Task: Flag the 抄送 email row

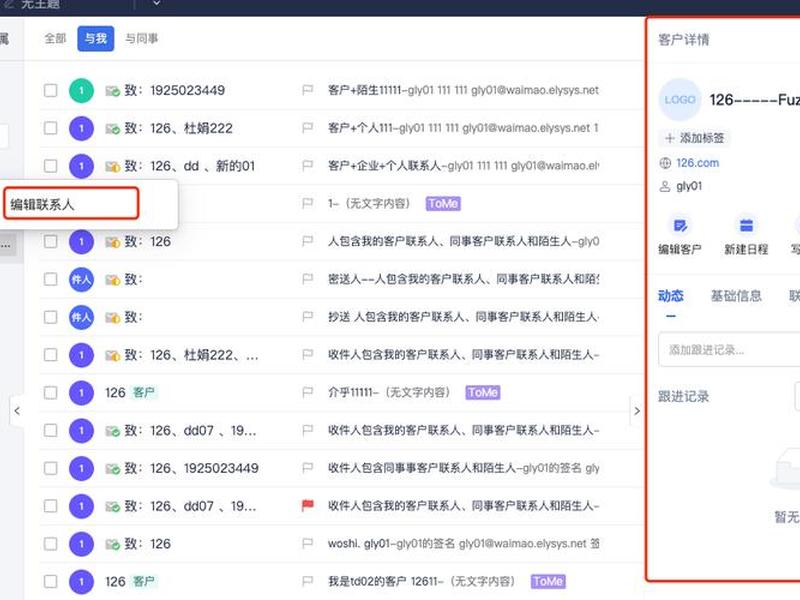Action: (x=308, y=316)
